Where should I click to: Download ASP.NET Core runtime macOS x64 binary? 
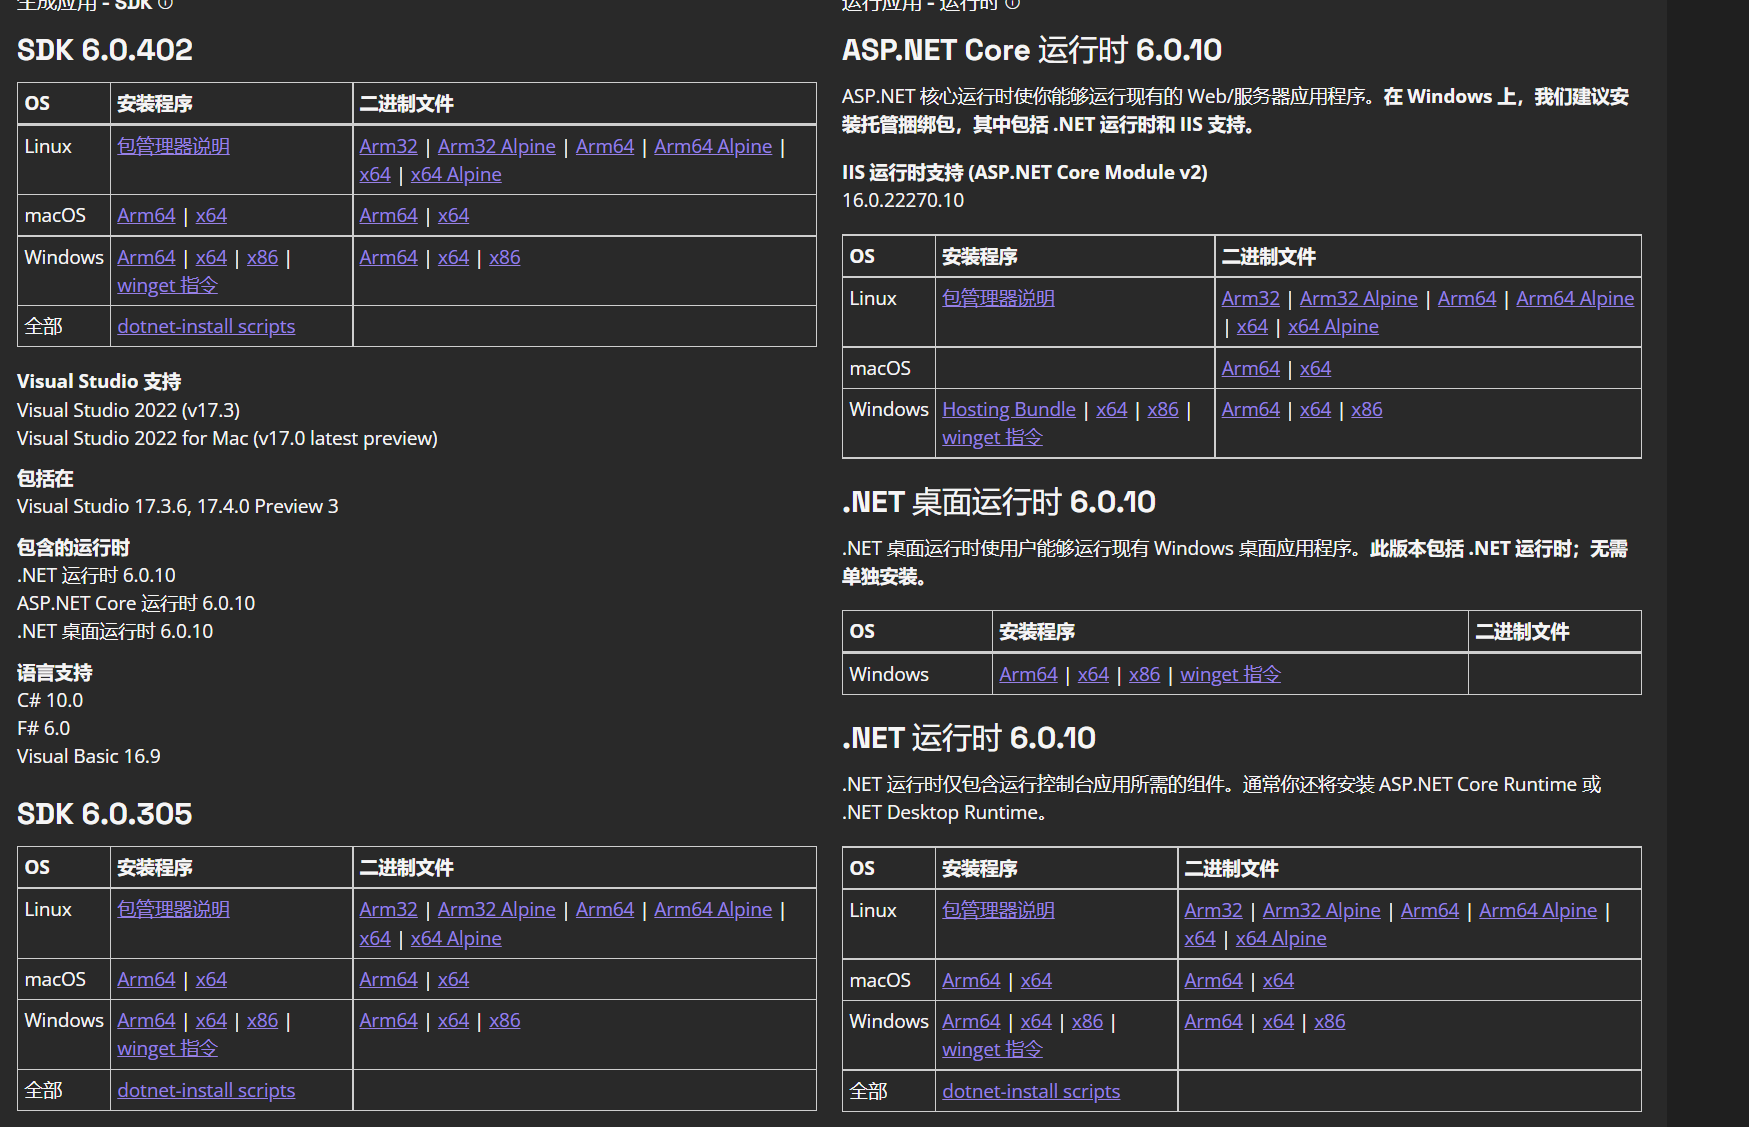(x=1315, y=368)
